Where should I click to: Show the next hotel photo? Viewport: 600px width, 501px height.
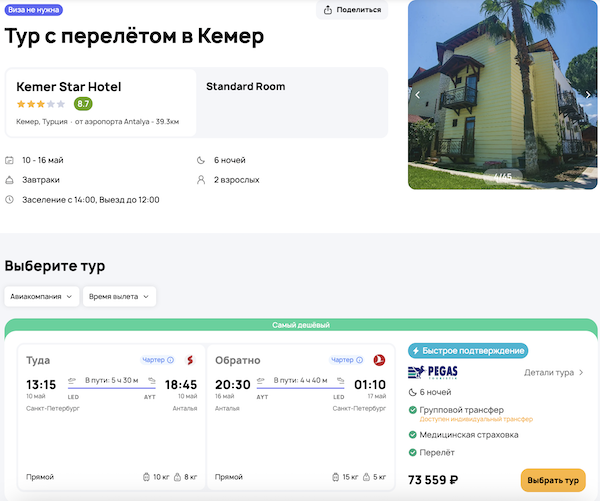(x=588, y=95)
